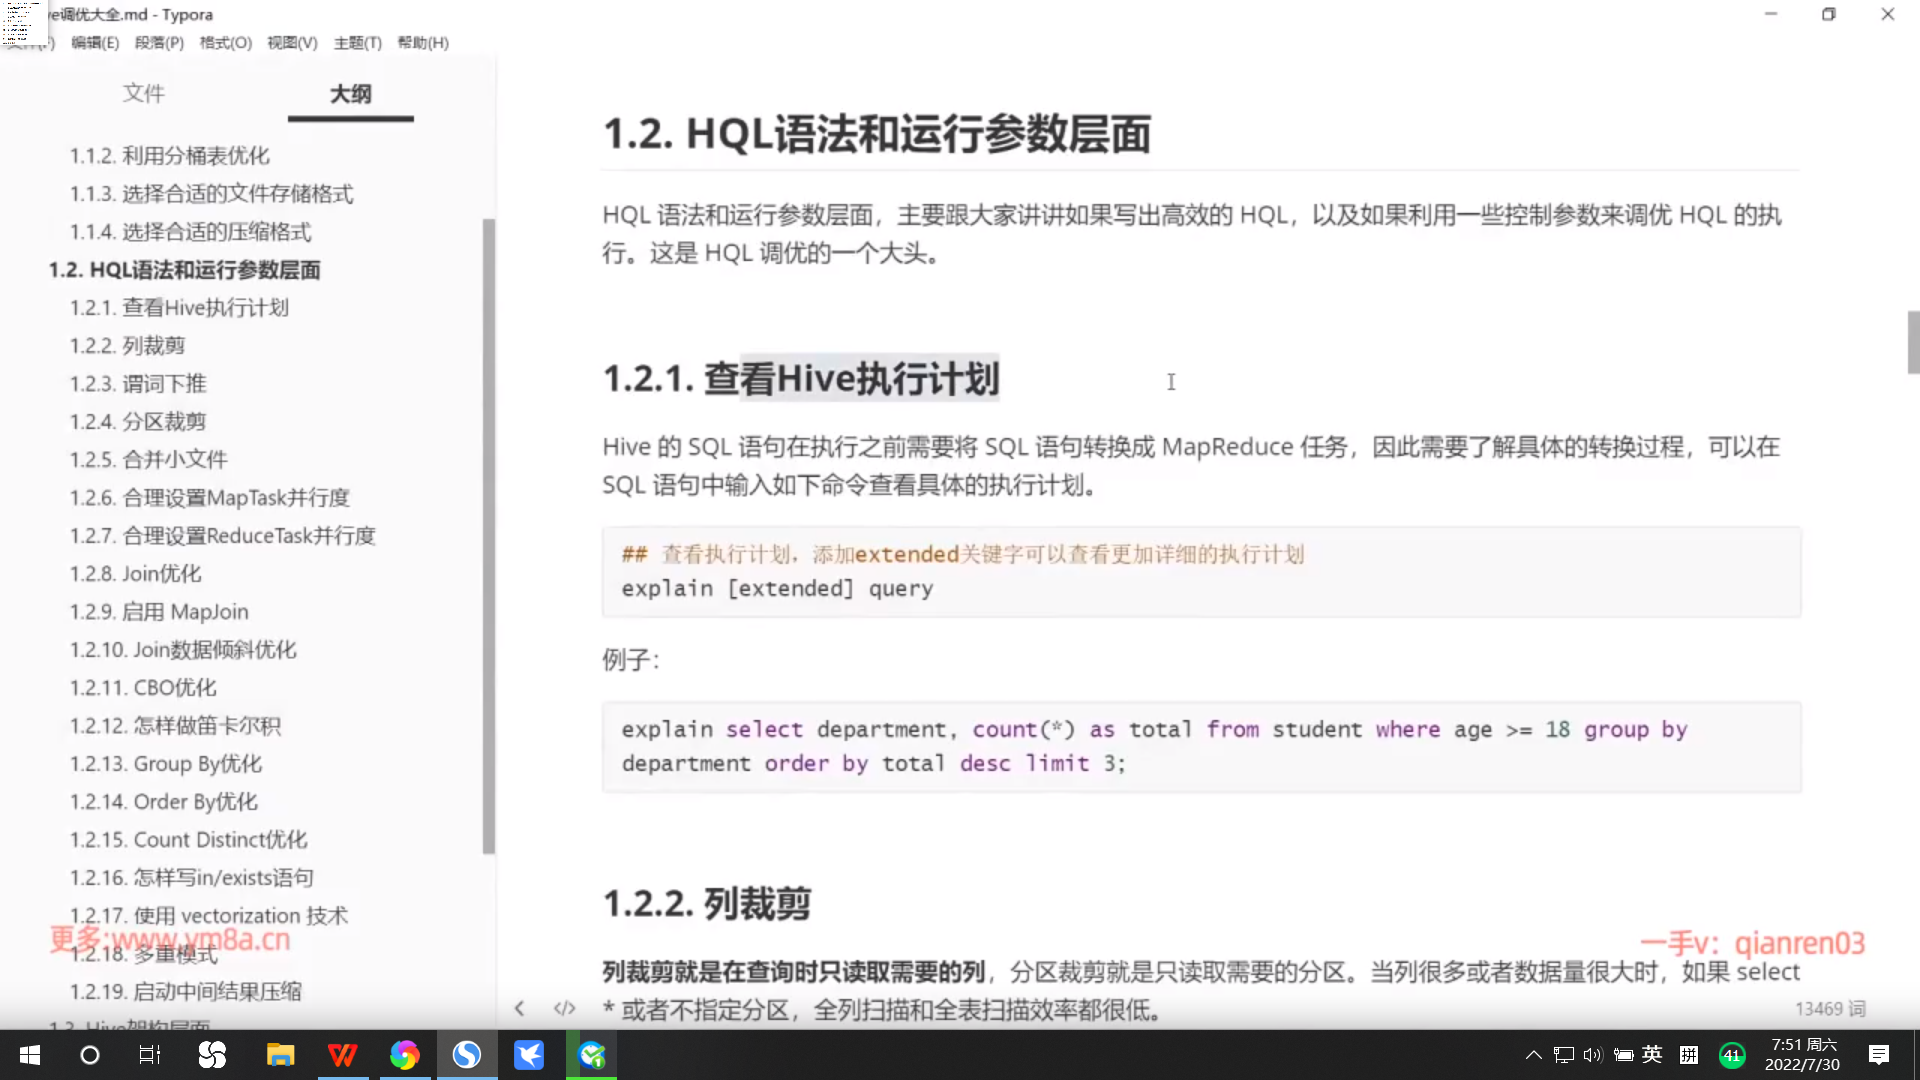Screen dimensions: 1920x1080
Task: Open the 格式(O) menu
Action: click(x=225, y=43)
